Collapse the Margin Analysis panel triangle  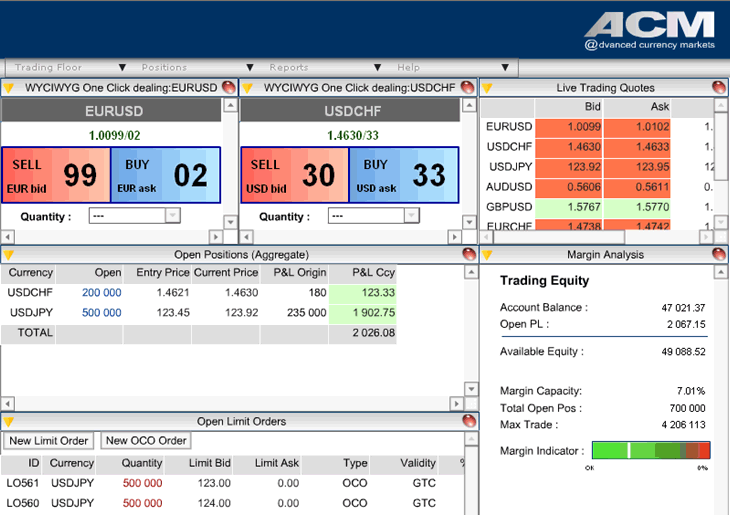(487, 255)
